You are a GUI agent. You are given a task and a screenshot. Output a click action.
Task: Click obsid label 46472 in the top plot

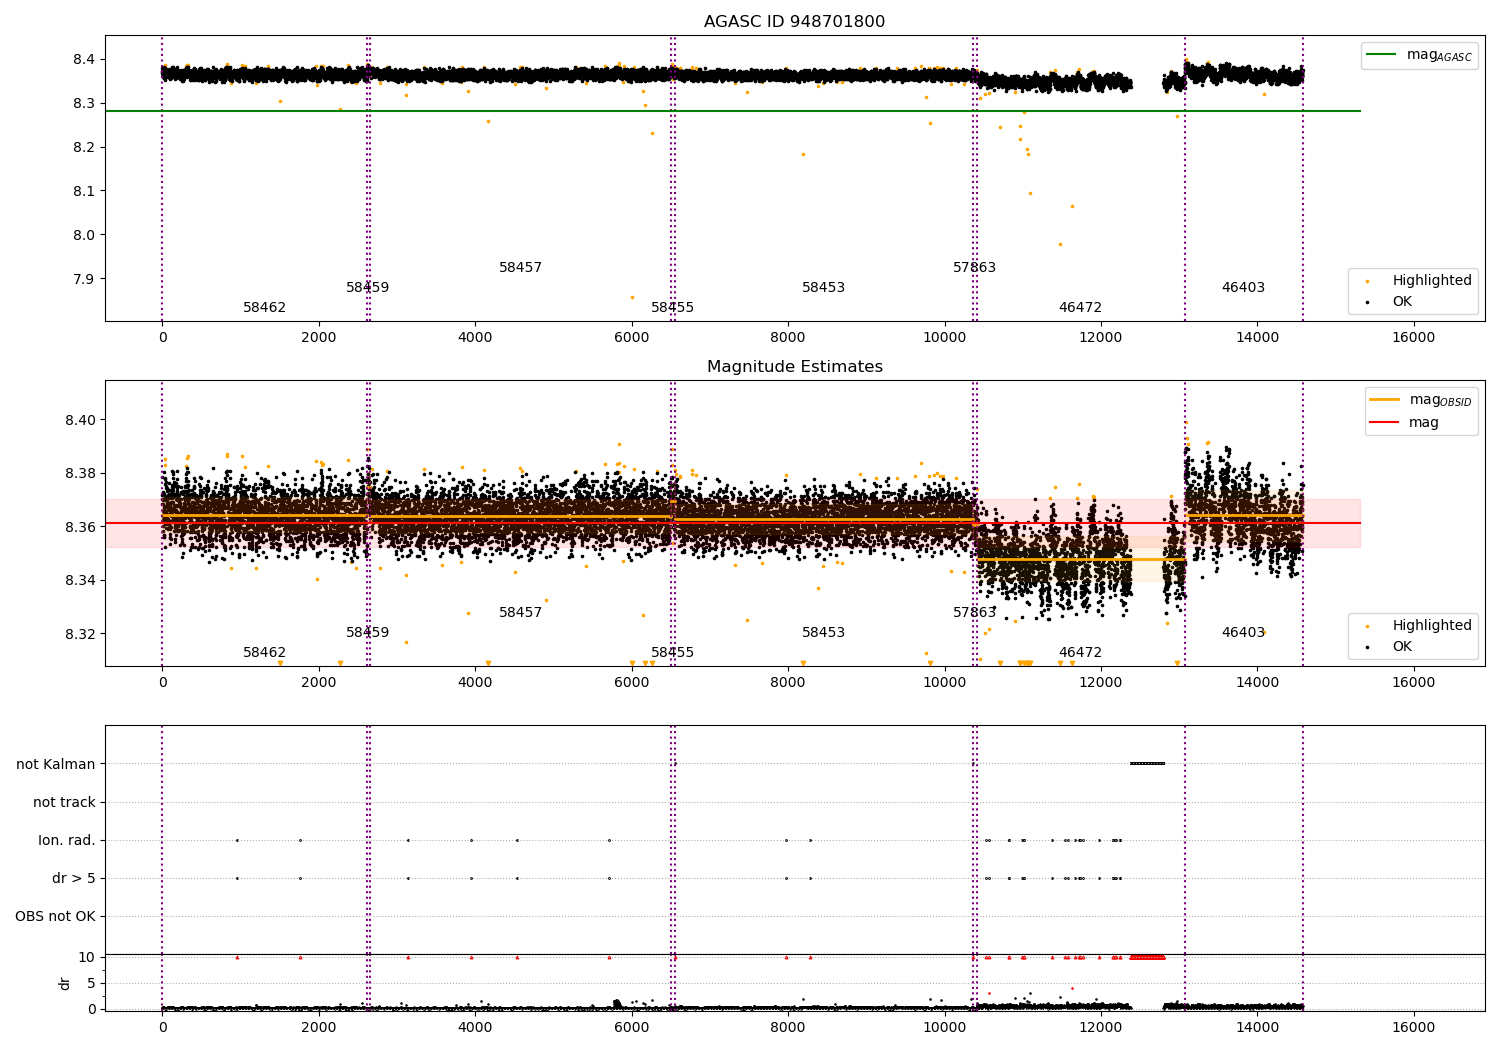point(1080,308)
